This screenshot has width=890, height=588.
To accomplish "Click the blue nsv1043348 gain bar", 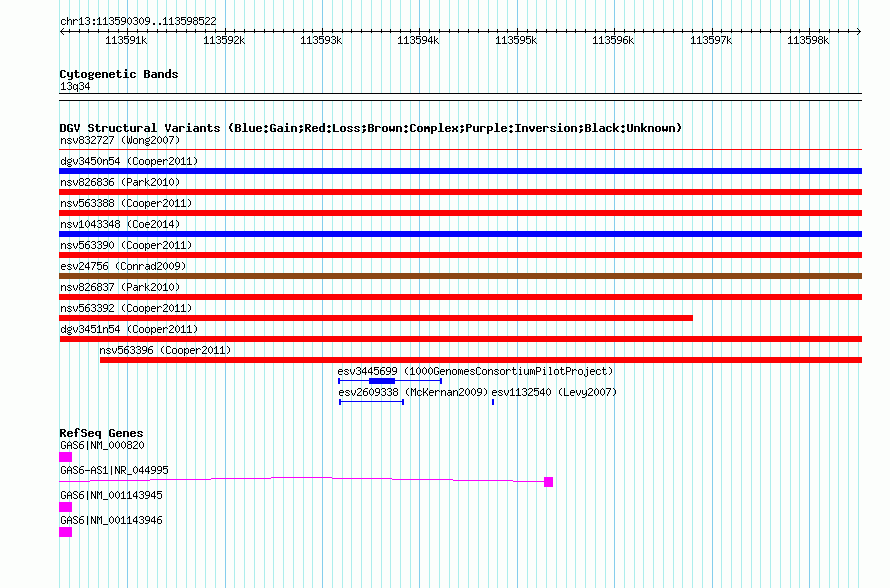I will coord(460,234).
